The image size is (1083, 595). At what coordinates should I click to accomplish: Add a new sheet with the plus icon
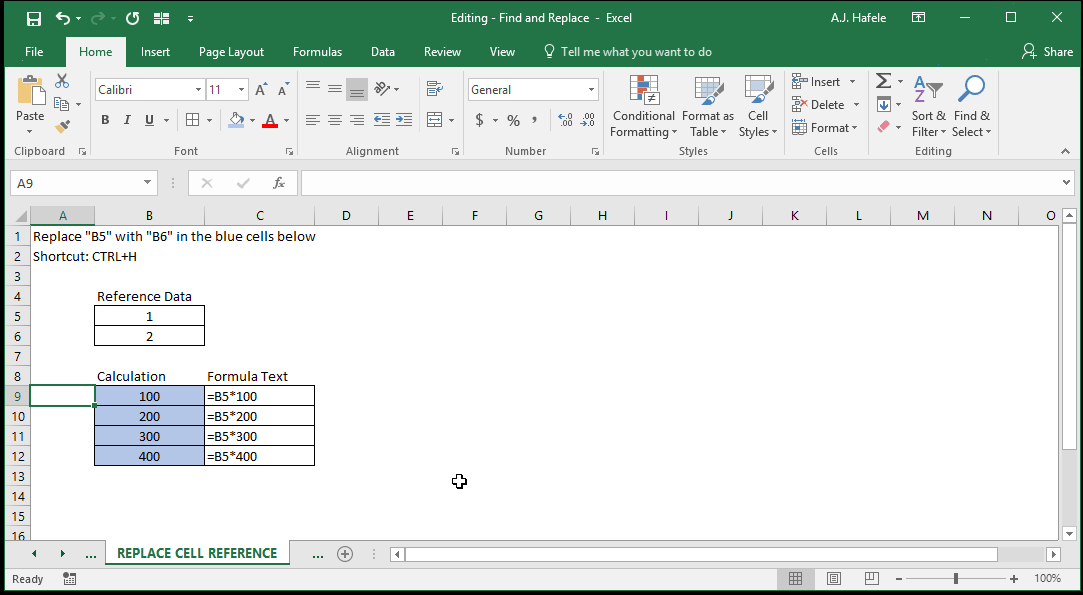345,554
